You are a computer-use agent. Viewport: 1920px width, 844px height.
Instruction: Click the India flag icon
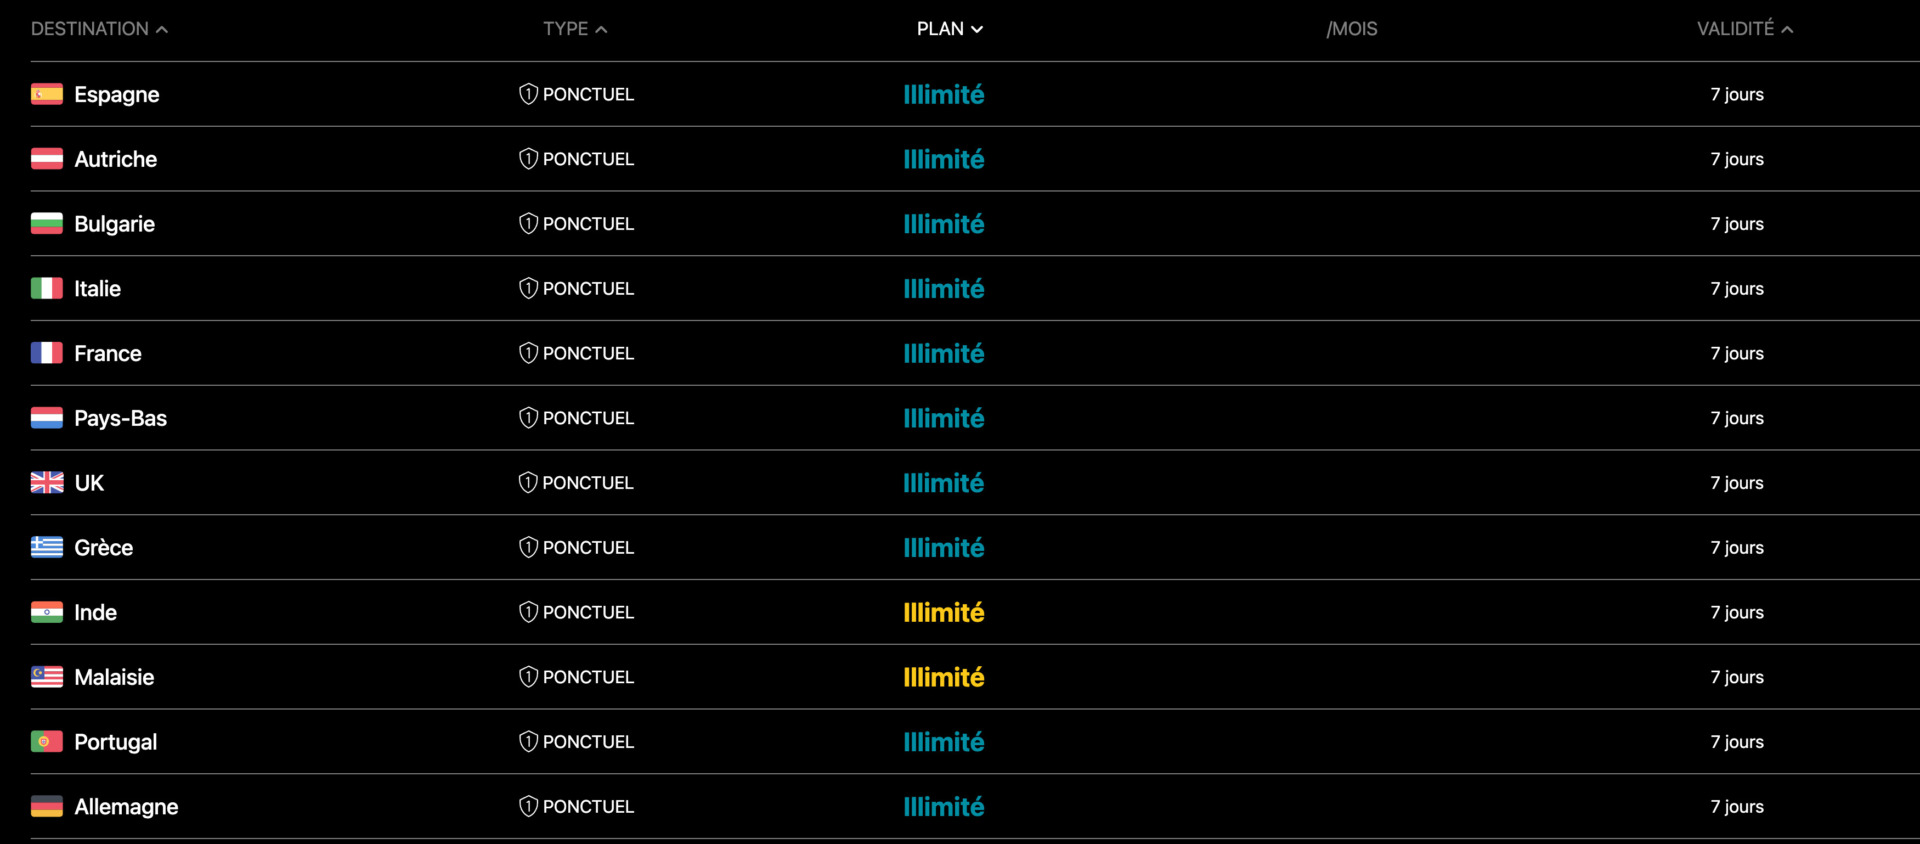pos(47,612)
